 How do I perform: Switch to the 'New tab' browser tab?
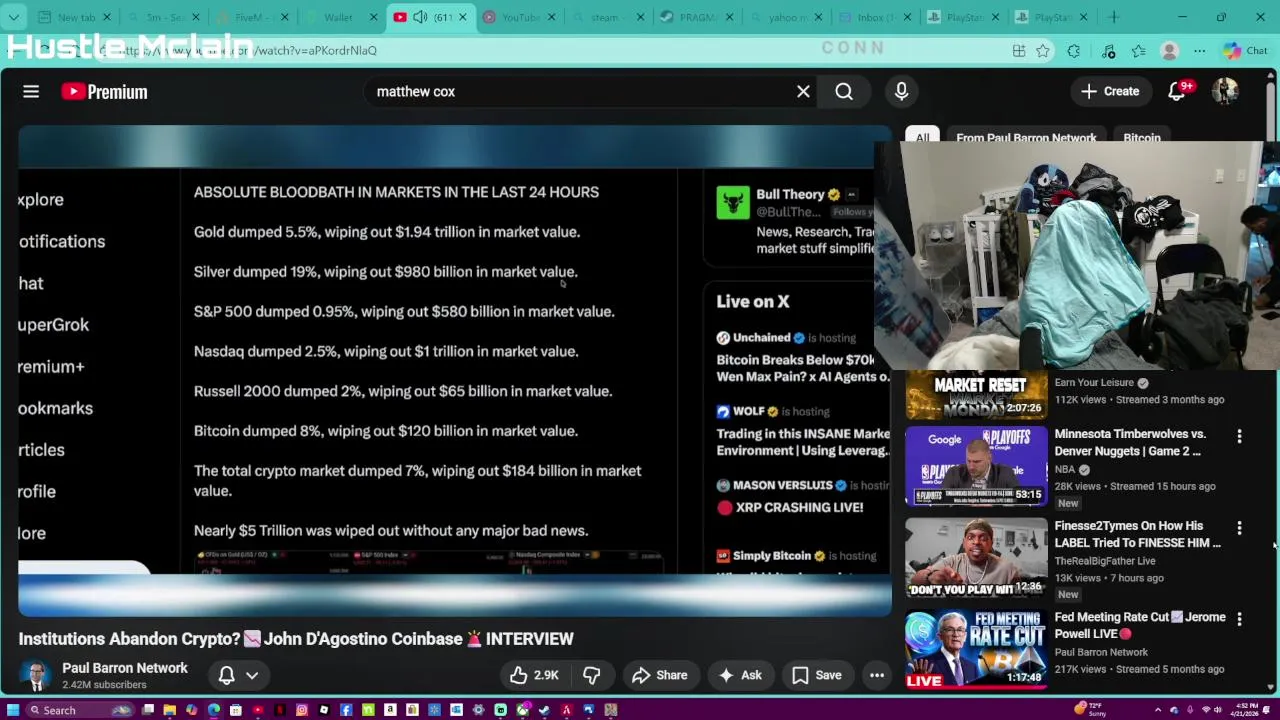(76, 17)
